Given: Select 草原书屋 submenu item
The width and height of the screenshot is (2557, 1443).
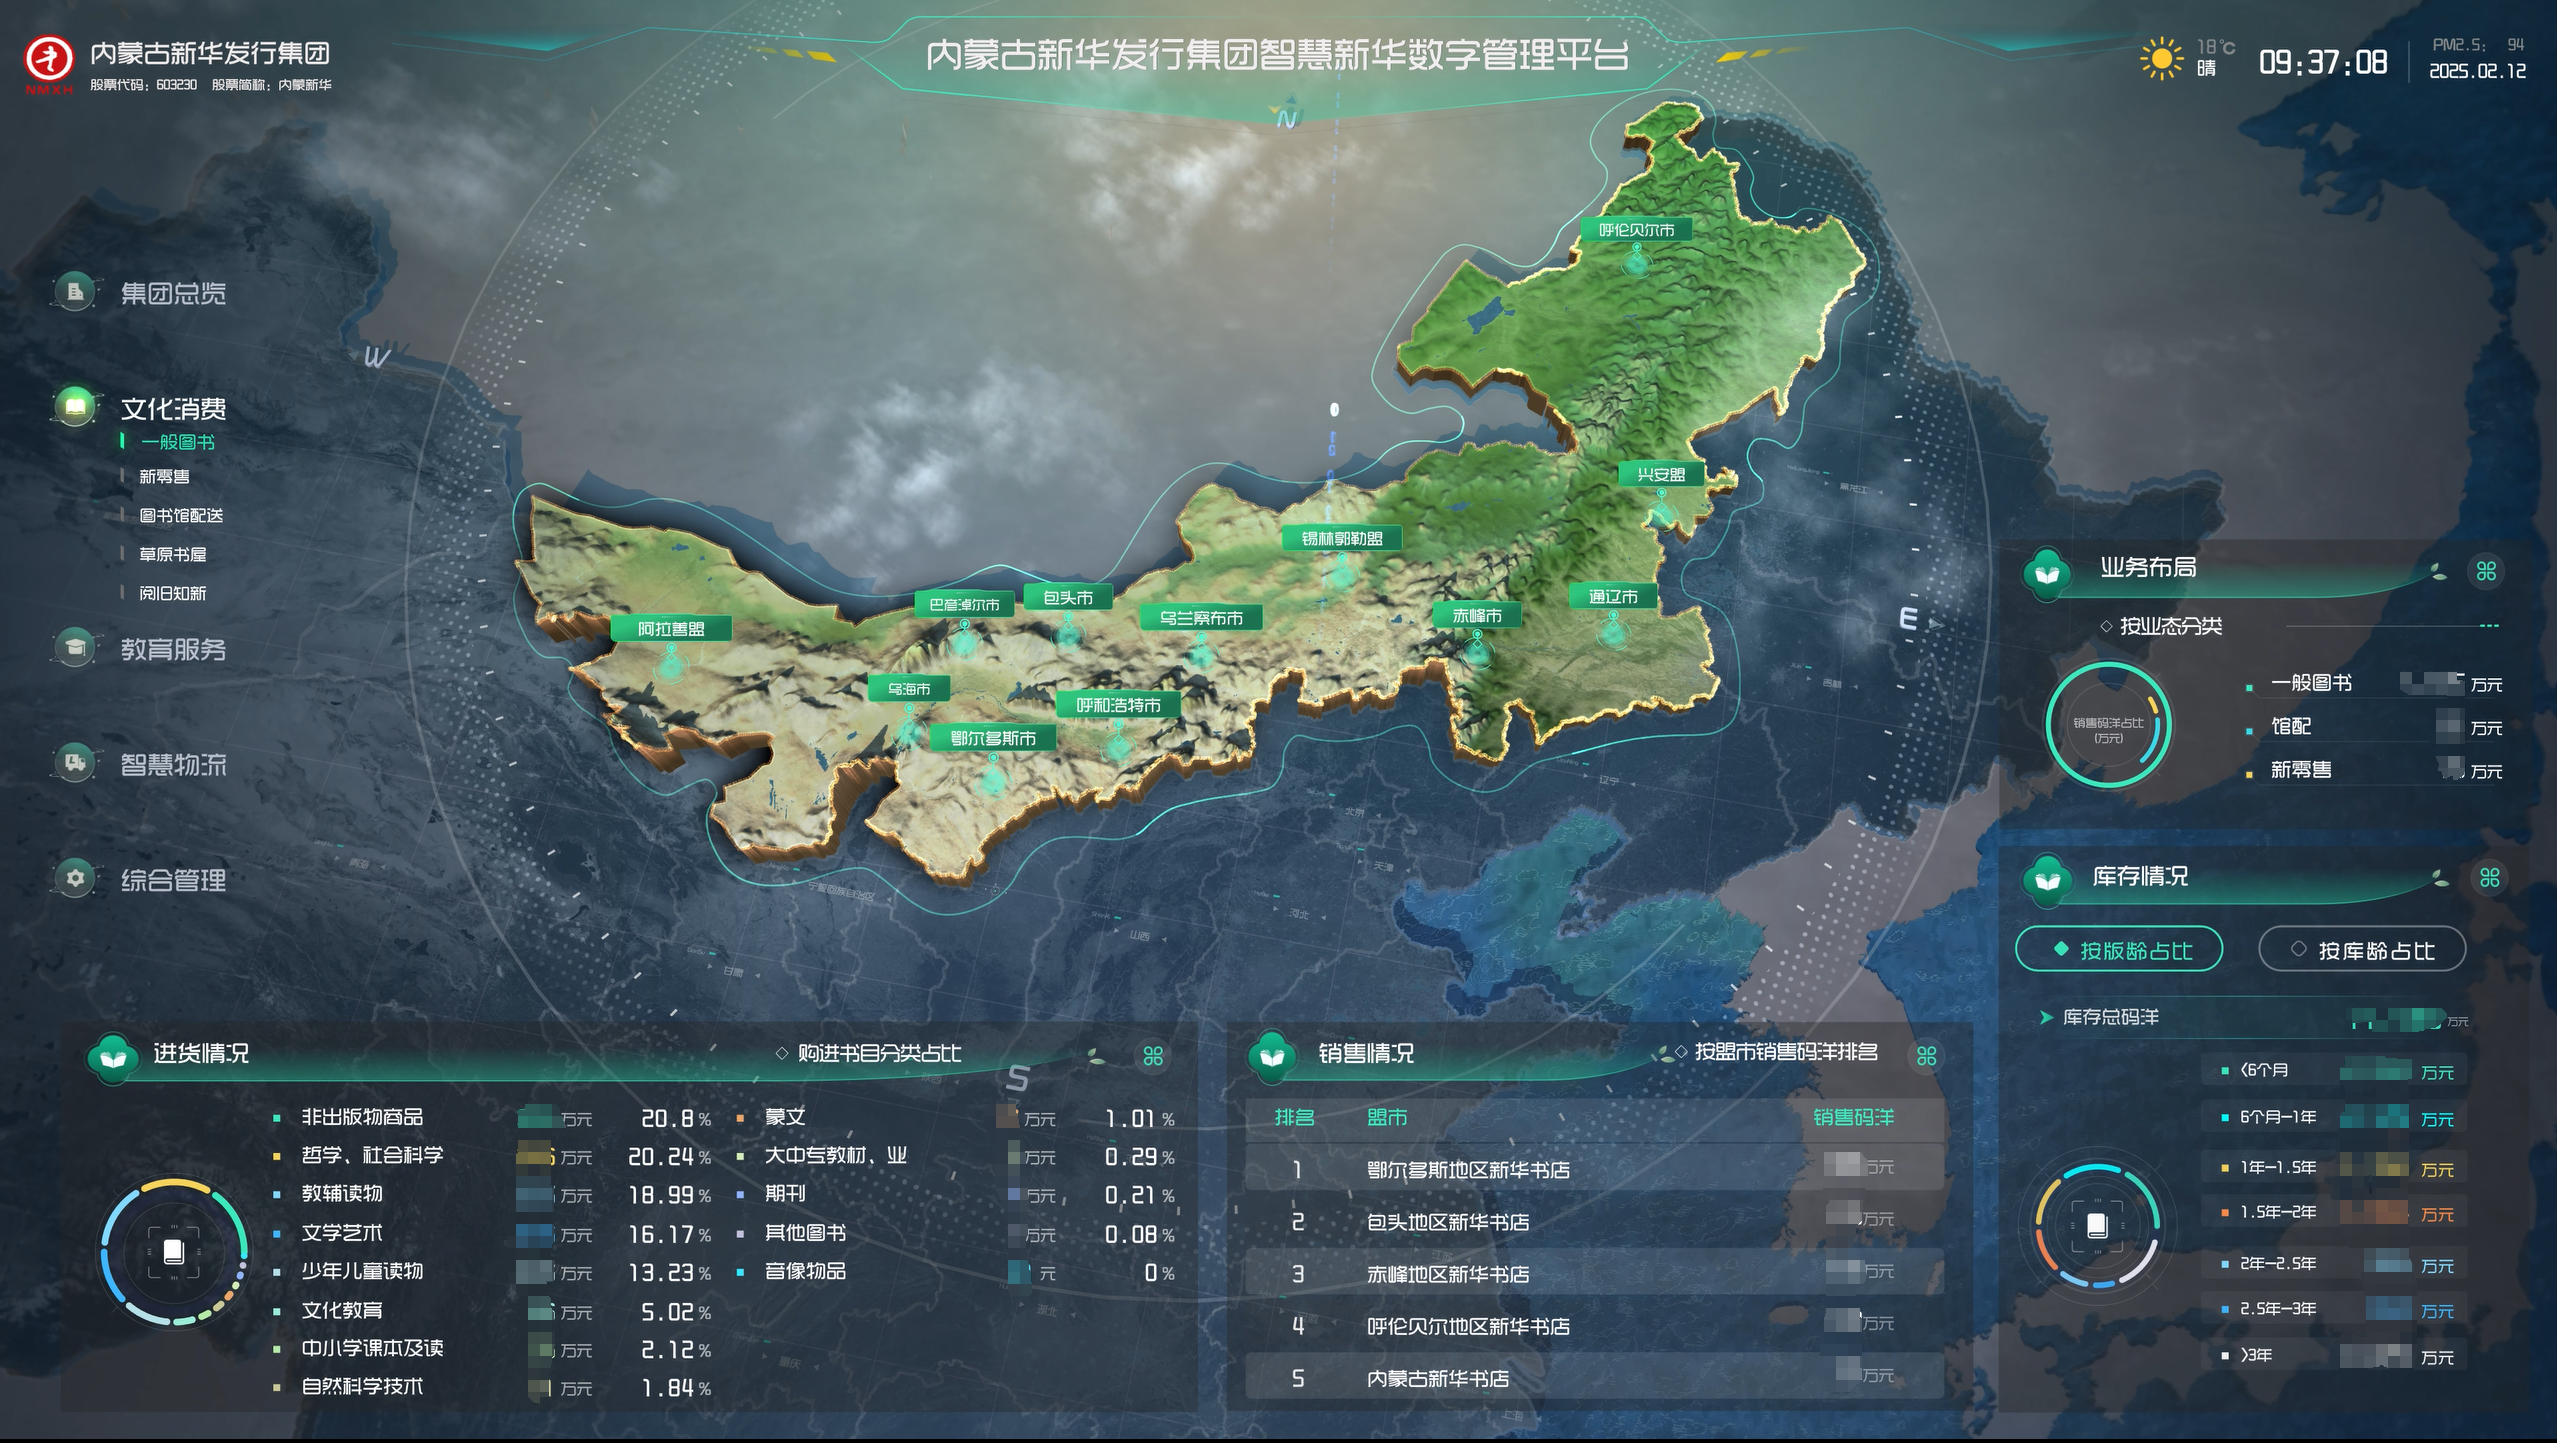Looking at the screenshot, I should [172, 554].
